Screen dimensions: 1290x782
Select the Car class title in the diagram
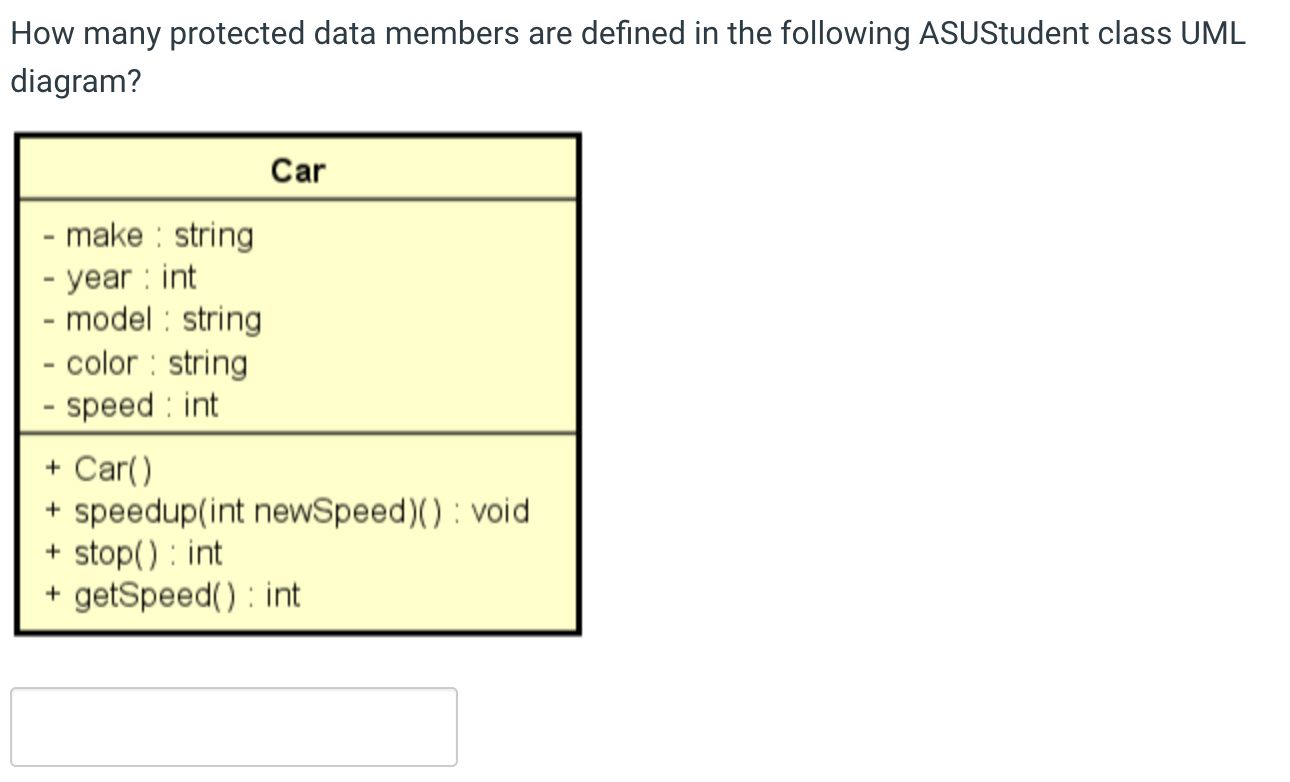[x=297, y=171]
